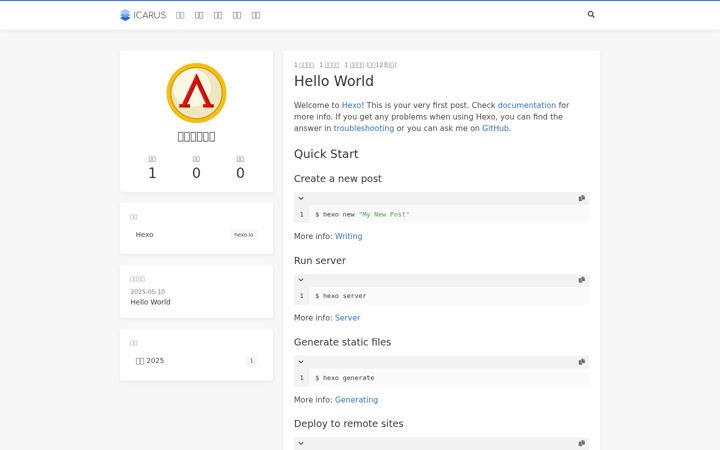Open the Hello World post title
Image resolution: width=720 pixels, height=450 pixels.
334,81
